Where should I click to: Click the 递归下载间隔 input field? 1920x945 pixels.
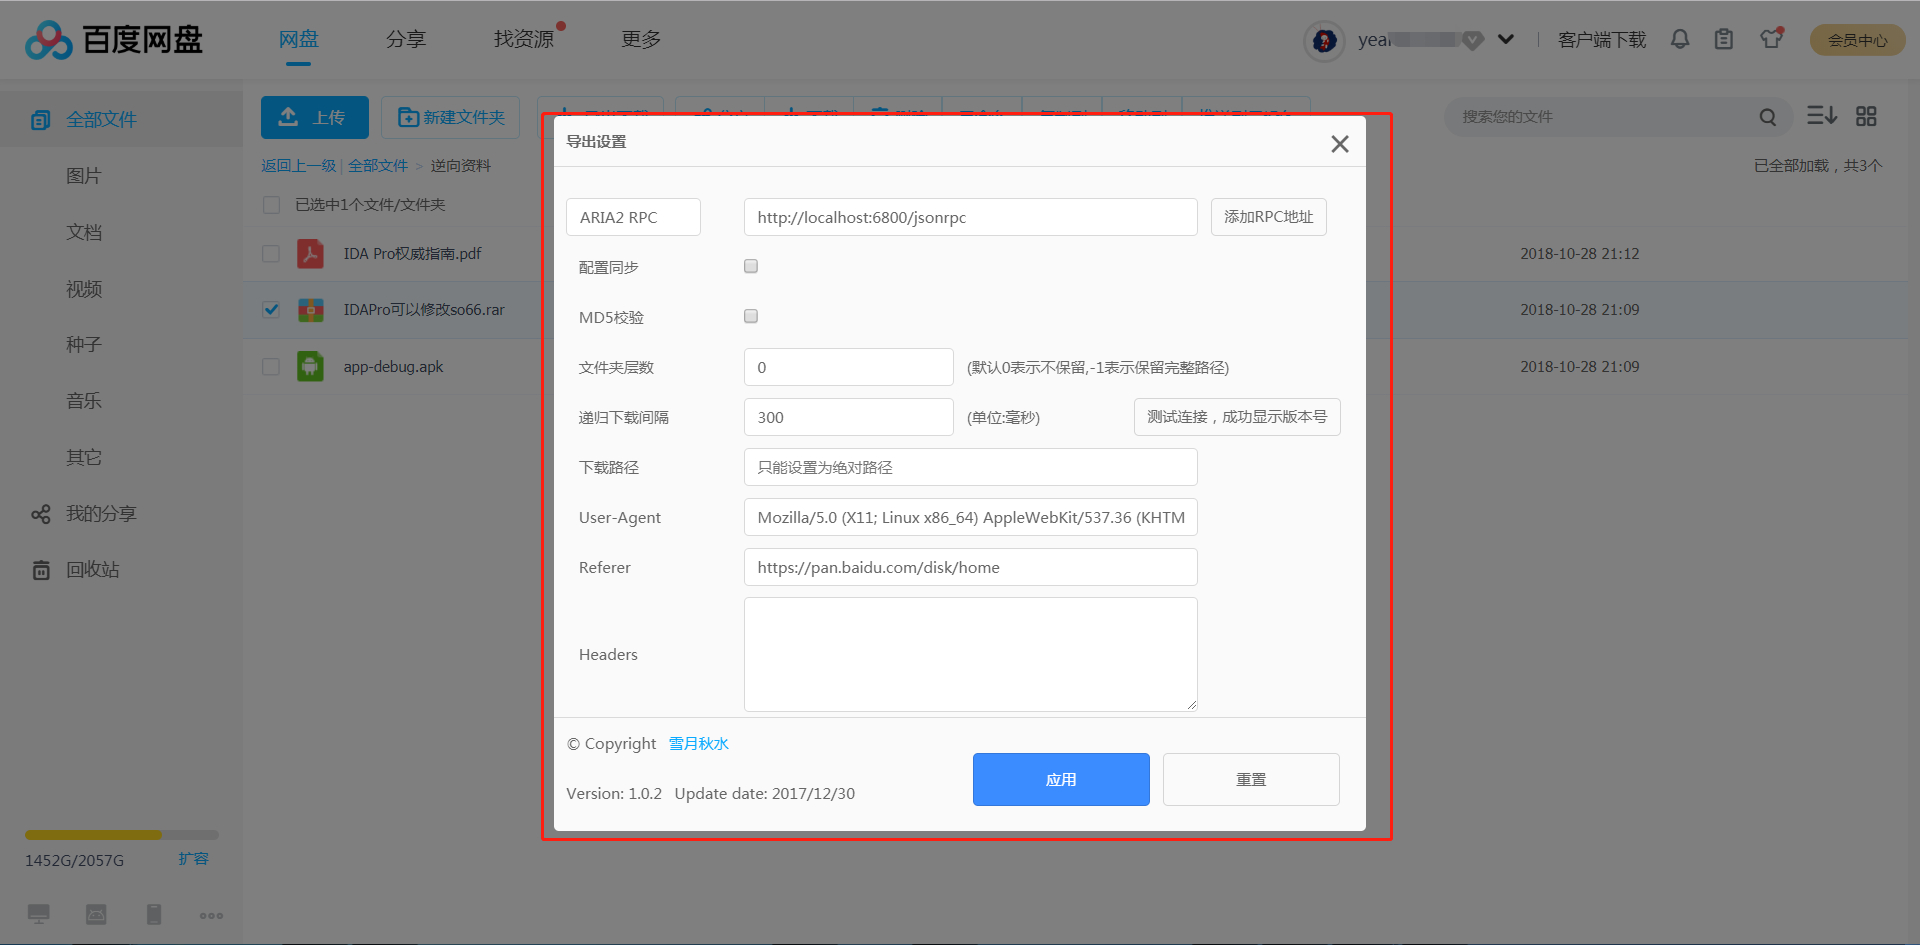[849, 417]
